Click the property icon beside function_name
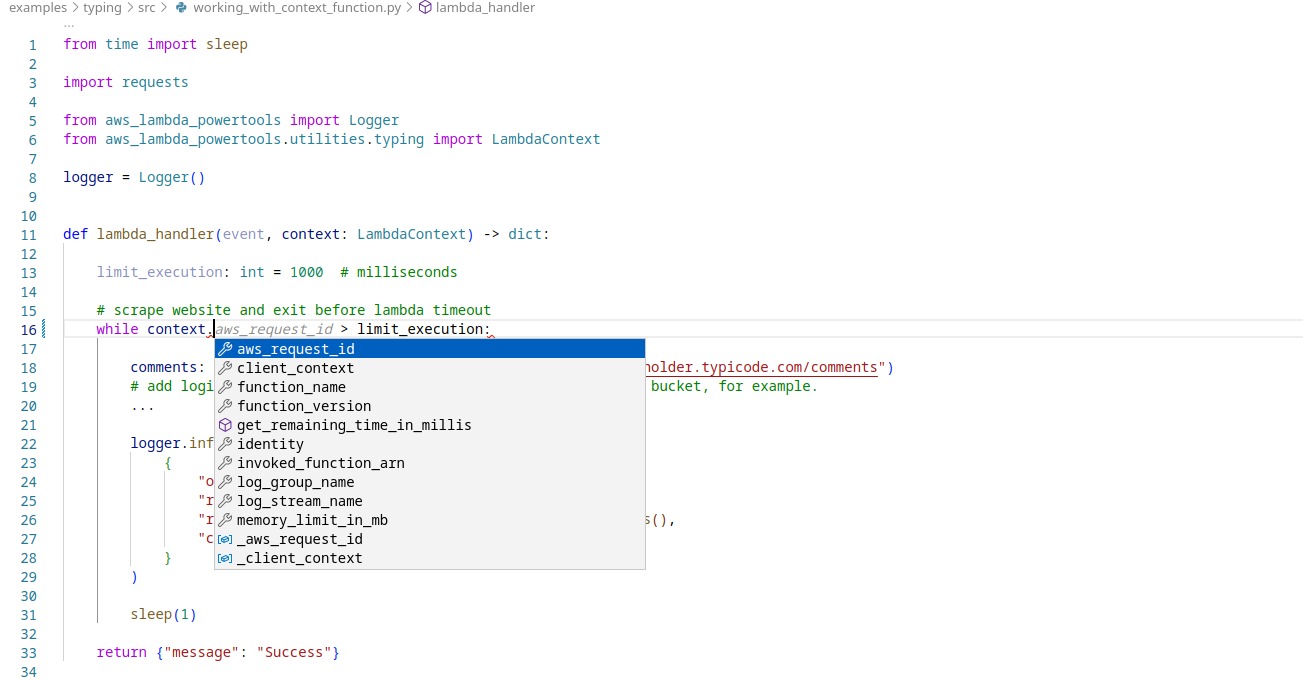 tap(225, 387)
